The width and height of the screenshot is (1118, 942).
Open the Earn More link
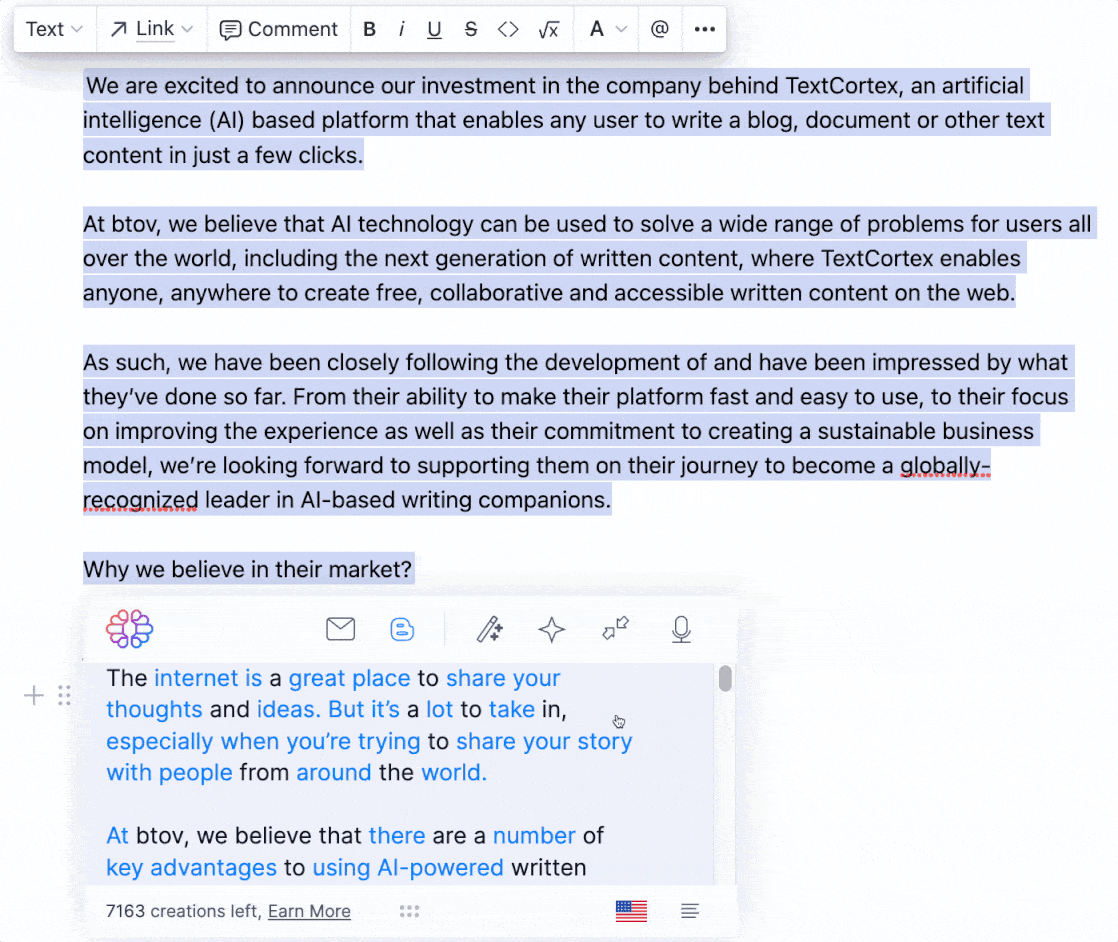coord(309,911)
